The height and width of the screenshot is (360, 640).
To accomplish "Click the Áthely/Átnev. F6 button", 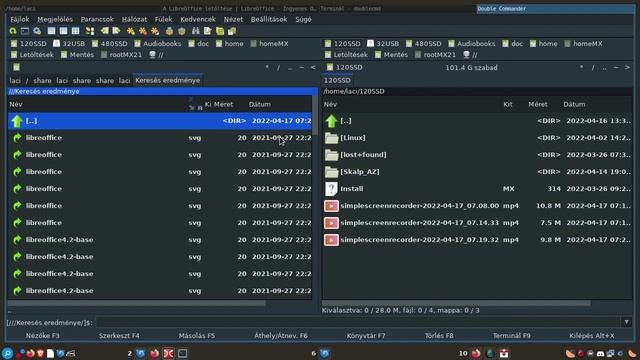I will pyautogui.click(x=281, y=336).
